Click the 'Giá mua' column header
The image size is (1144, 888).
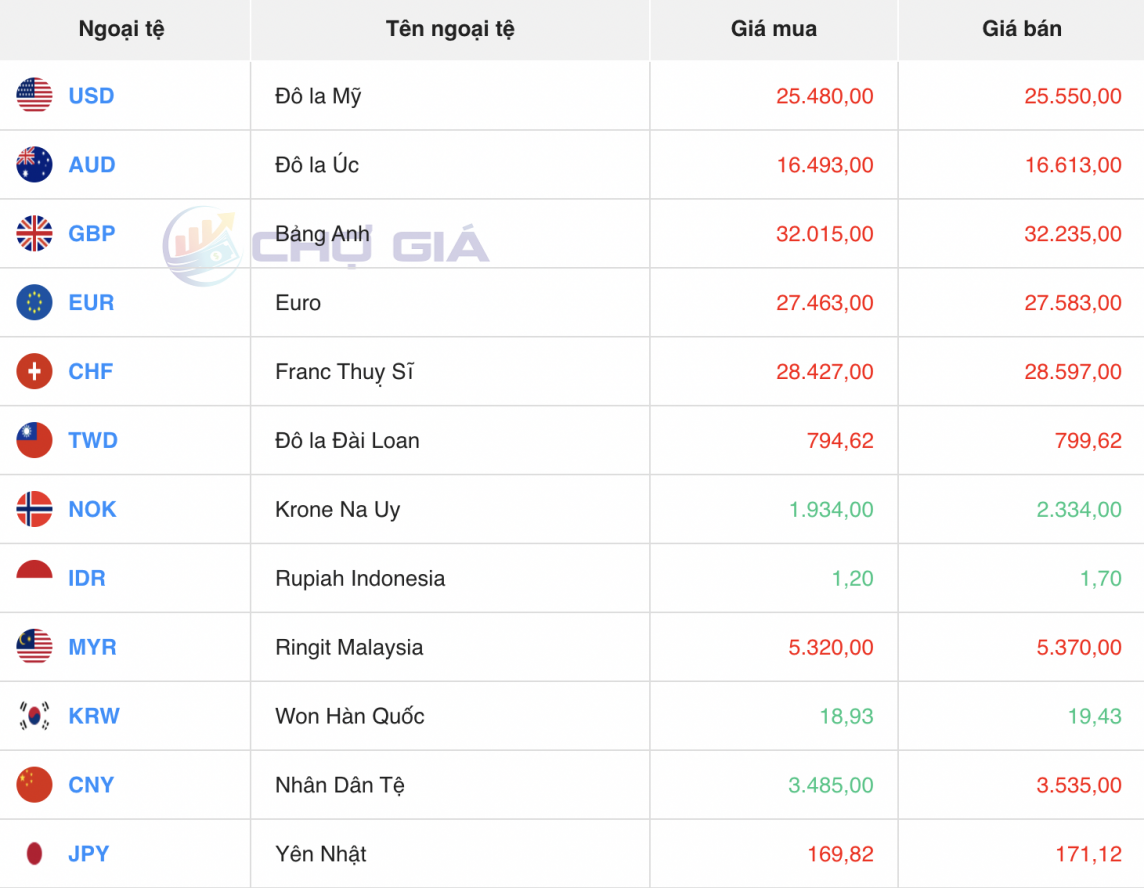tap(773, 29)
